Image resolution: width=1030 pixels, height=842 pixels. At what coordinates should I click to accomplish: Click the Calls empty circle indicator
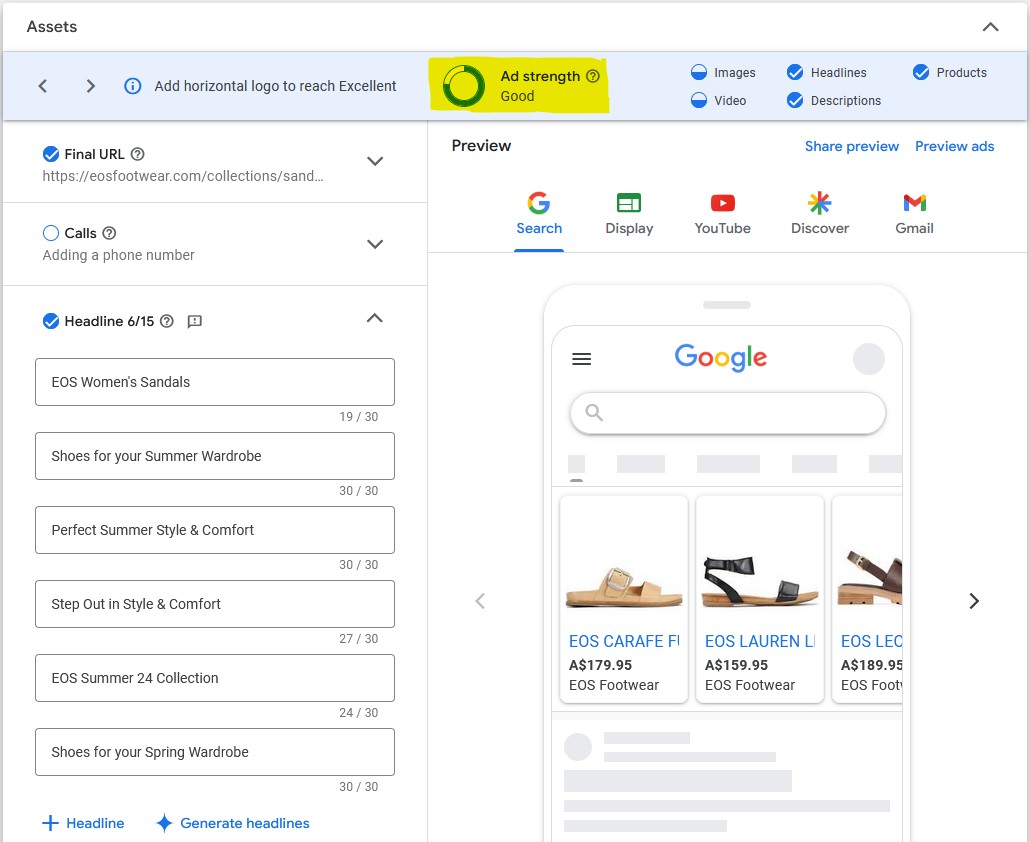pos(51,233)
